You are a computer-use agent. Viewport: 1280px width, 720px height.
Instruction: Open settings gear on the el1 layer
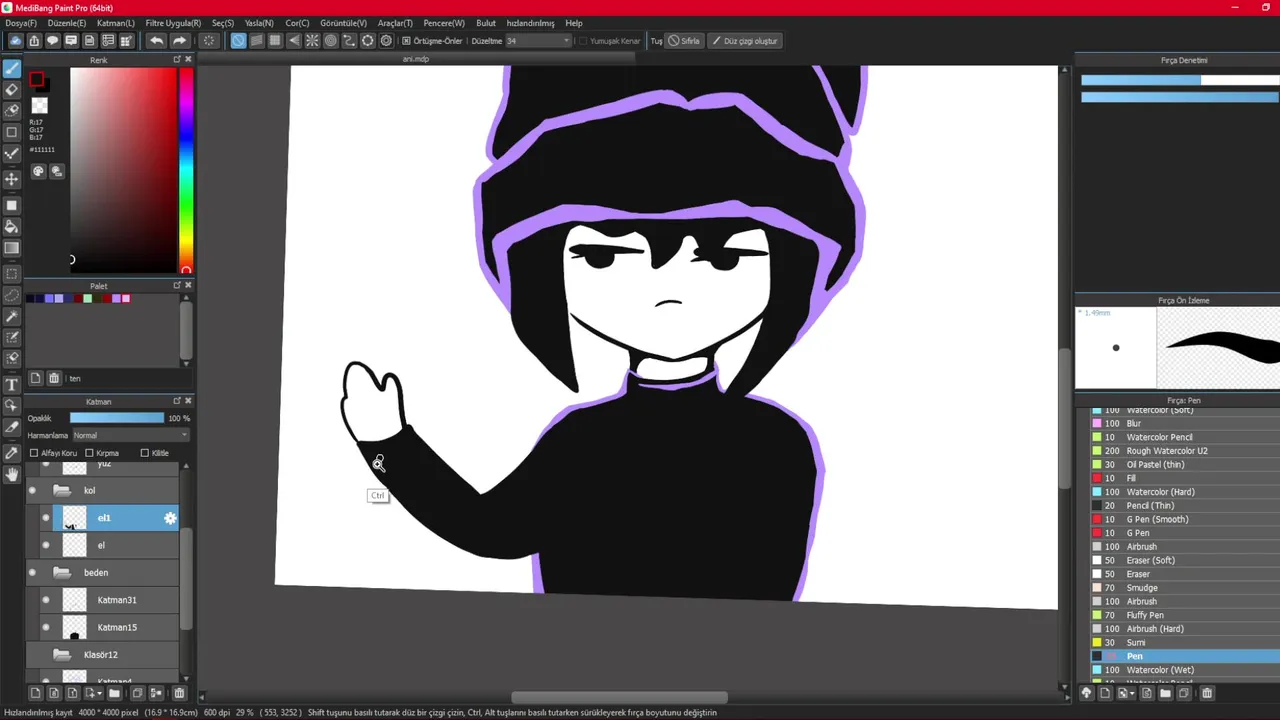point(170,518)
